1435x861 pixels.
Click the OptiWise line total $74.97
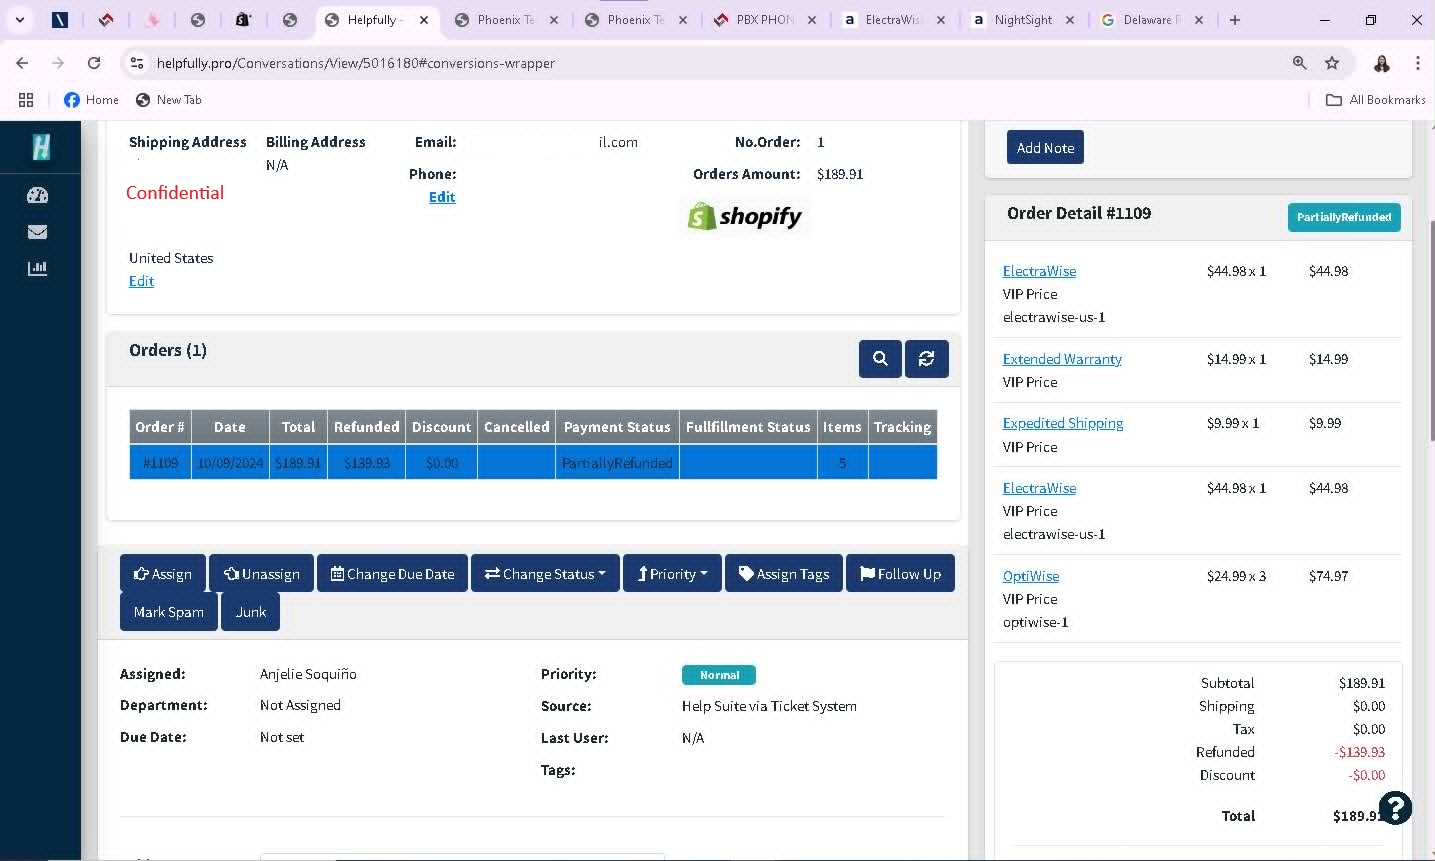(1328, 576)
